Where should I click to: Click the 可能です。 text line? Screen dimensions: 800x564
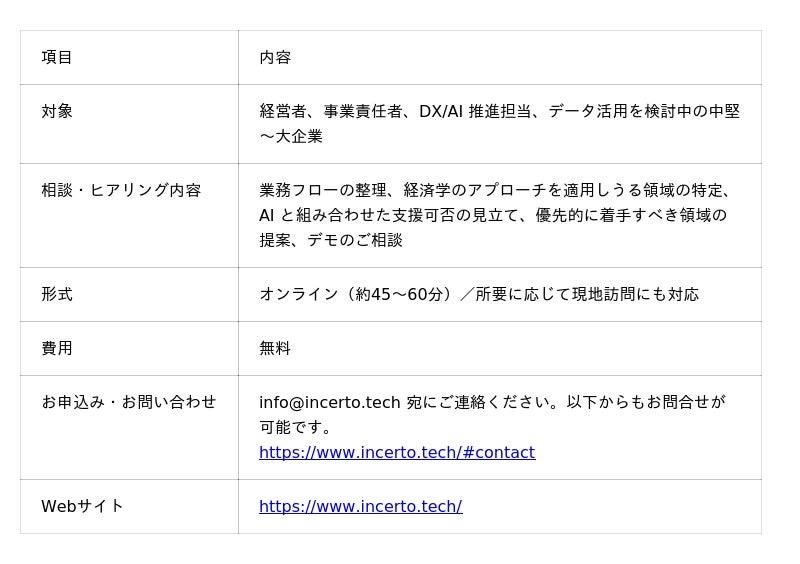296,428
